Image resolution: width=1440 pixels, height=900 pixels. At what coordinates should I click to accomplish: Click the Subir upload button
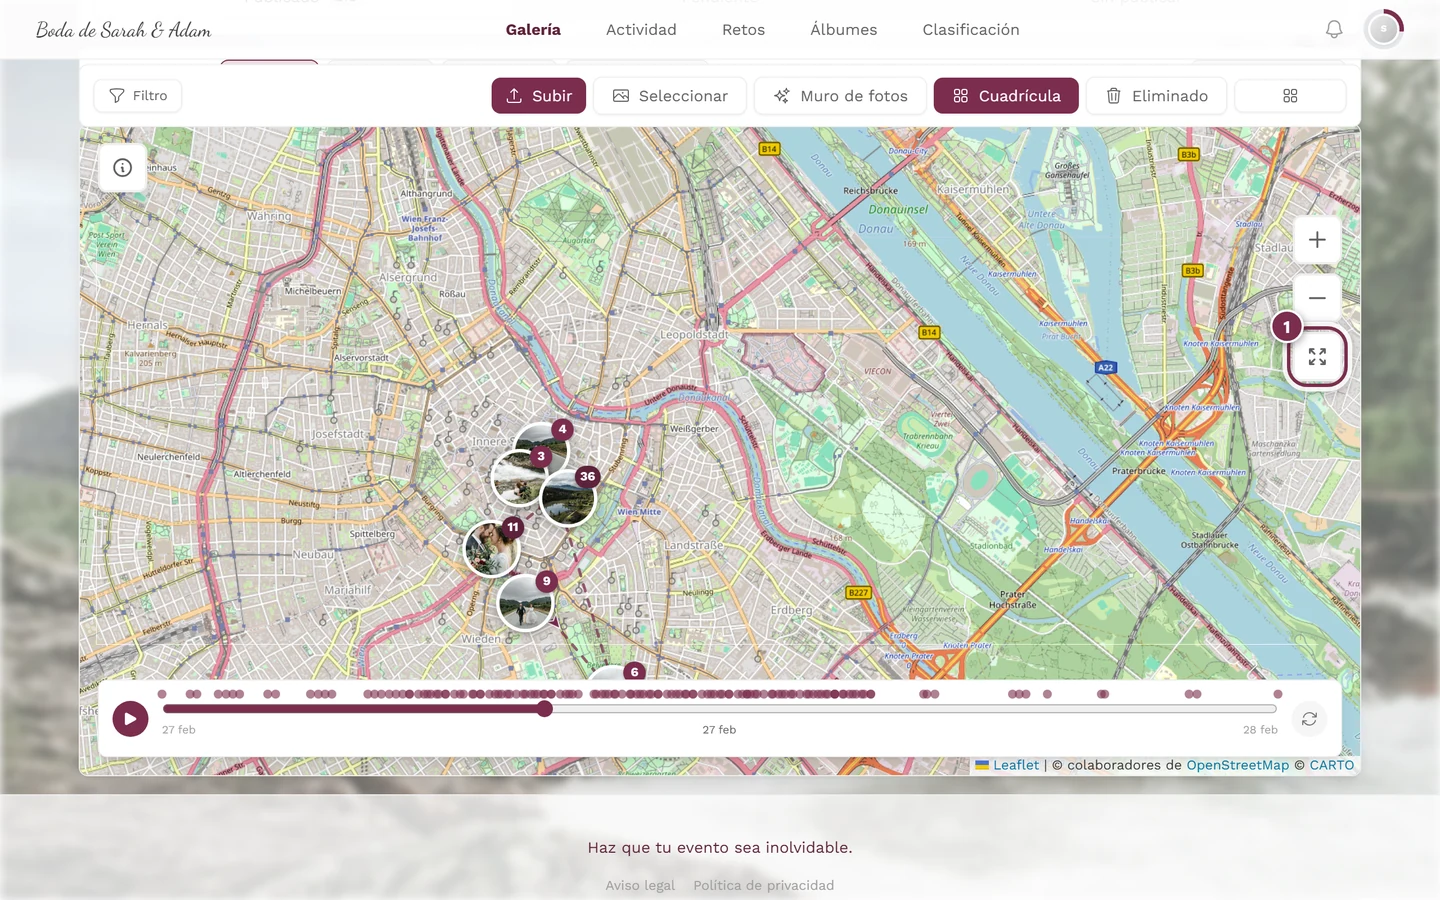point(539,96)
